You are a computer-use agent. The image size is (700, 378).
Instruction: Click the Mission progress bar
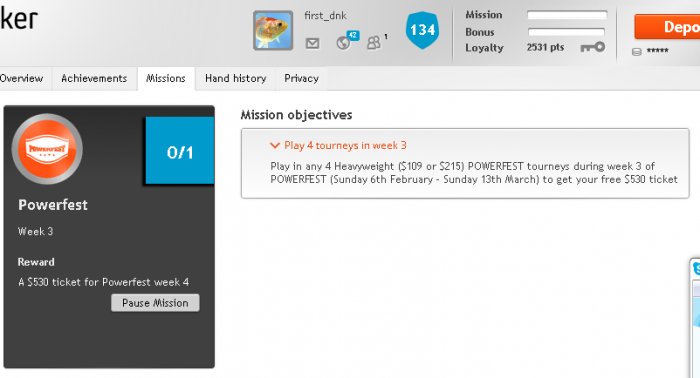(x=567, y=15)
